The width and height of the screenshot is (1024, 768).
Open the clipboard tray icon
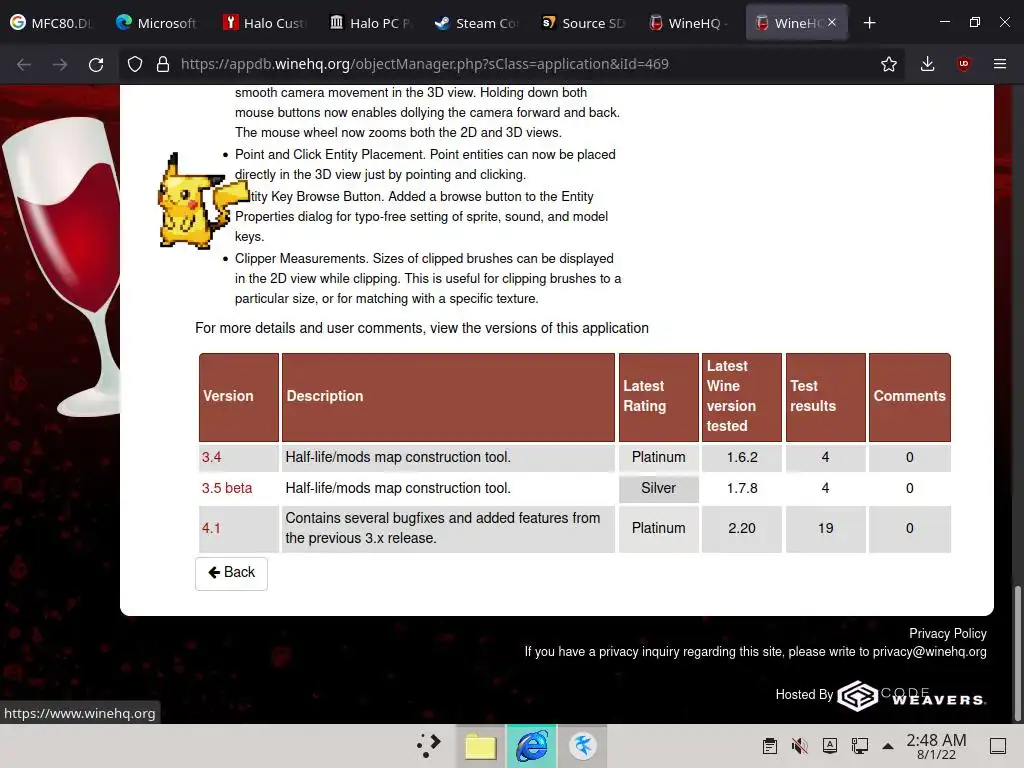click(770, 746)
